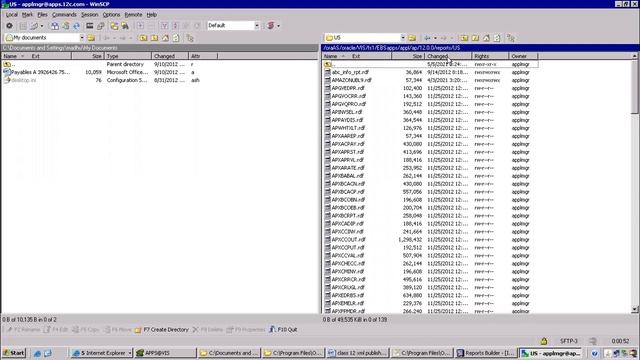Open the Commands menu

(64, 15)
